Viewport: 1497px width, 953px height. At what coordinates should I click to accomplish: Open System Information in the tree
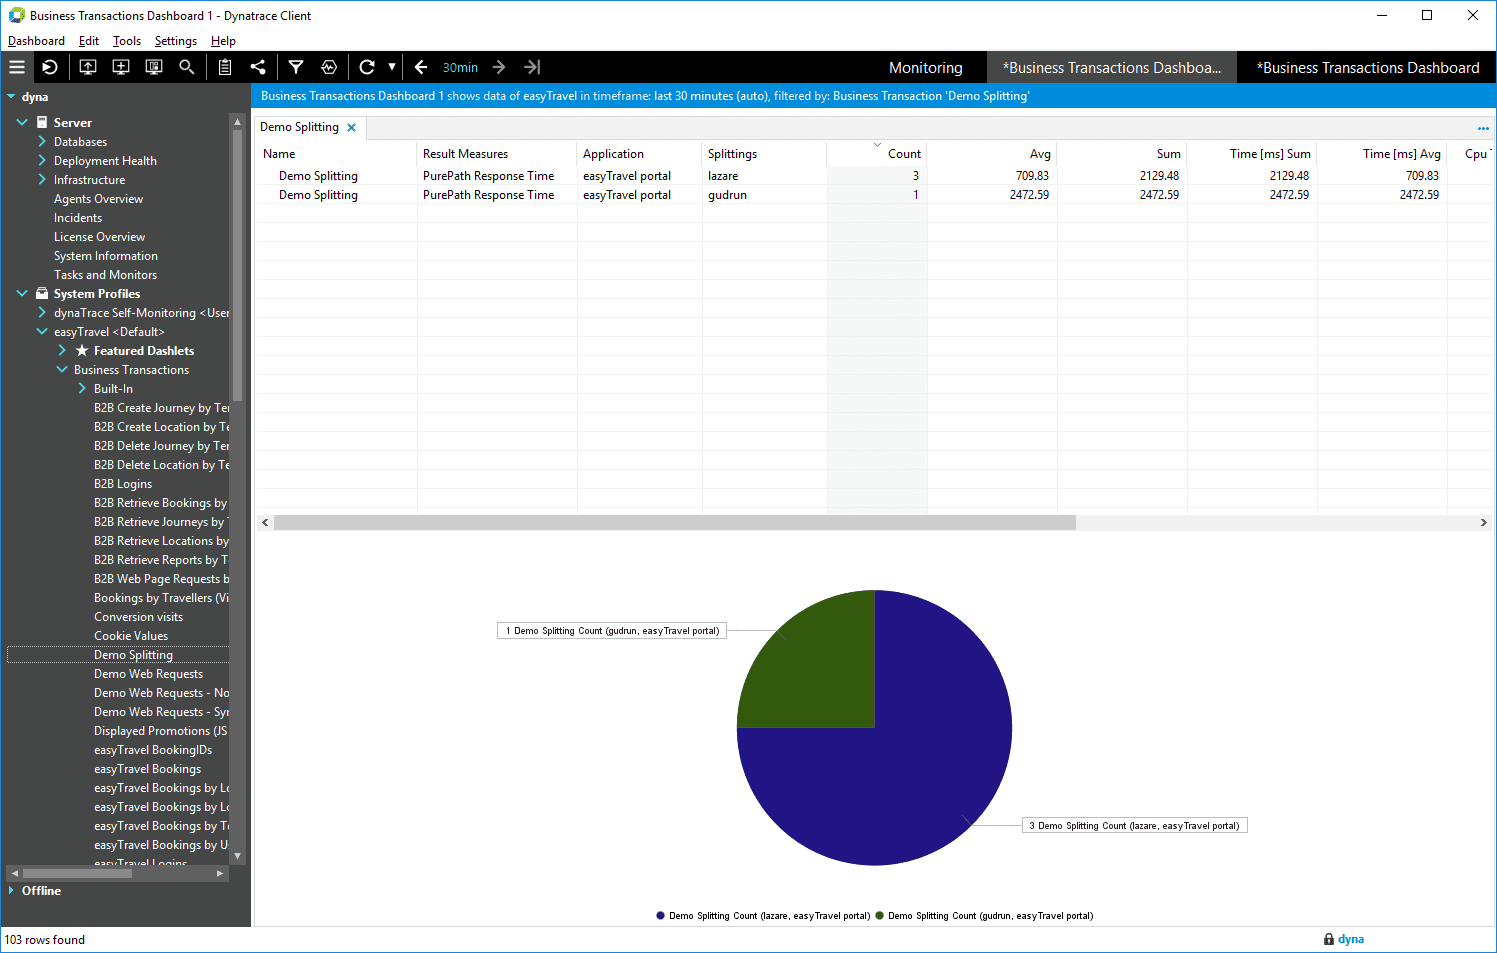tap(106, 256)
